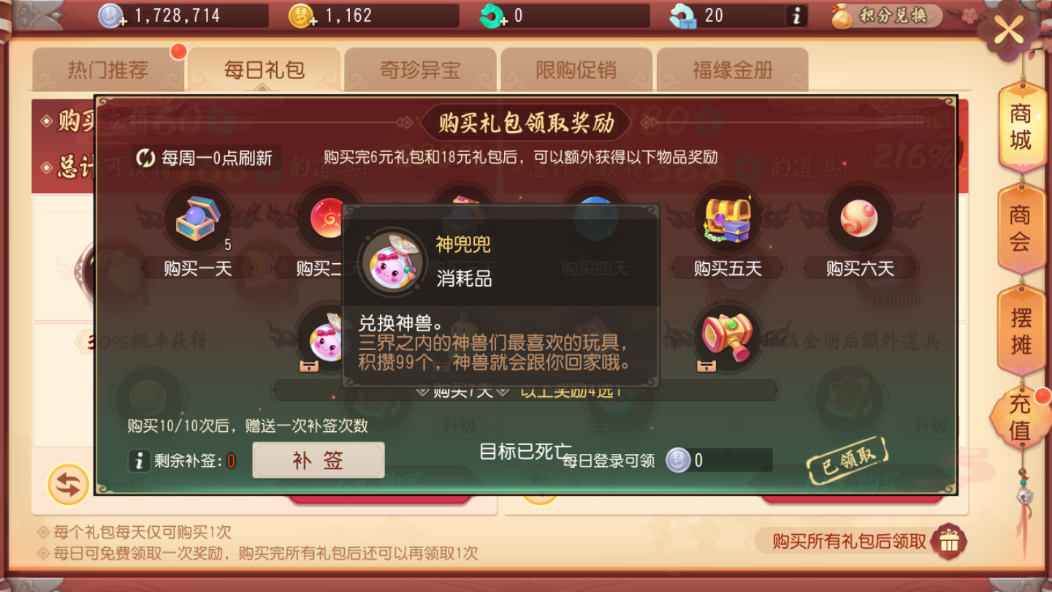Tap the 神兜兜 item portrait in tooltip
This screenshot has width=1052, height=592.
tap(392, 262)
